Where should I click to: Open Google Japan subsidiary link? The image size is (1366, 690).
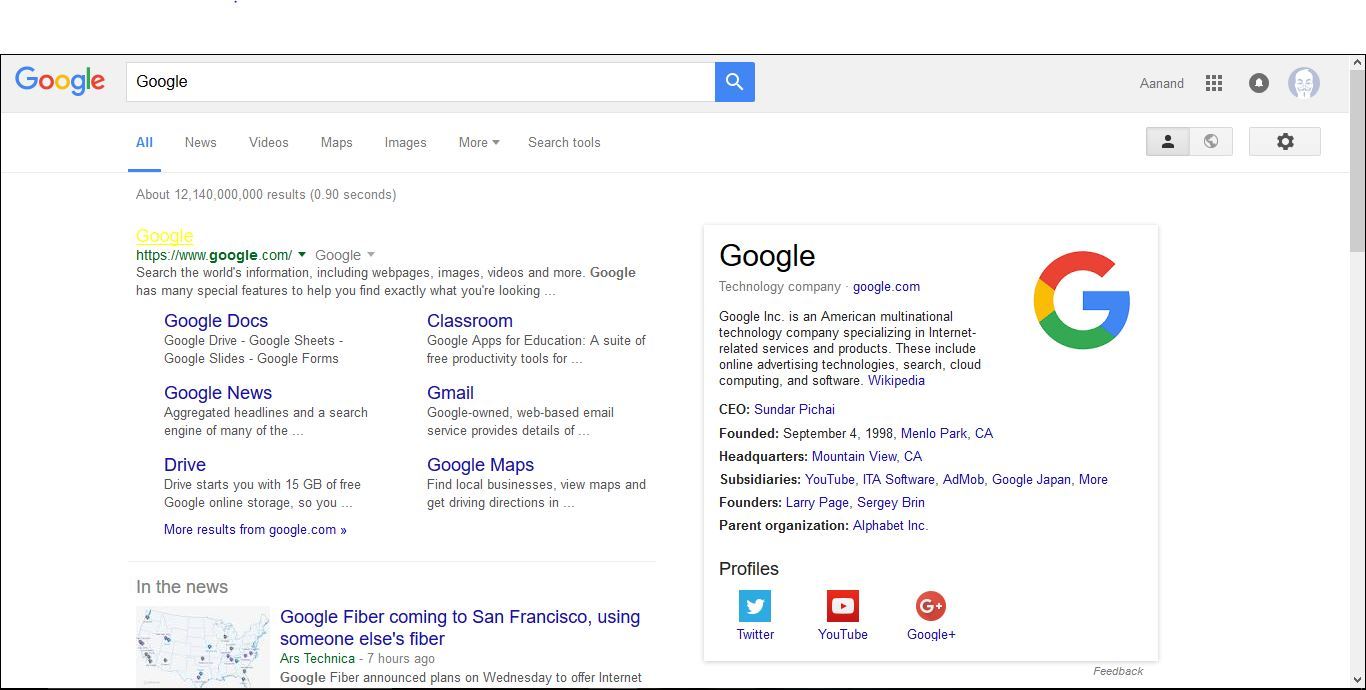[x=1031, y=480]
